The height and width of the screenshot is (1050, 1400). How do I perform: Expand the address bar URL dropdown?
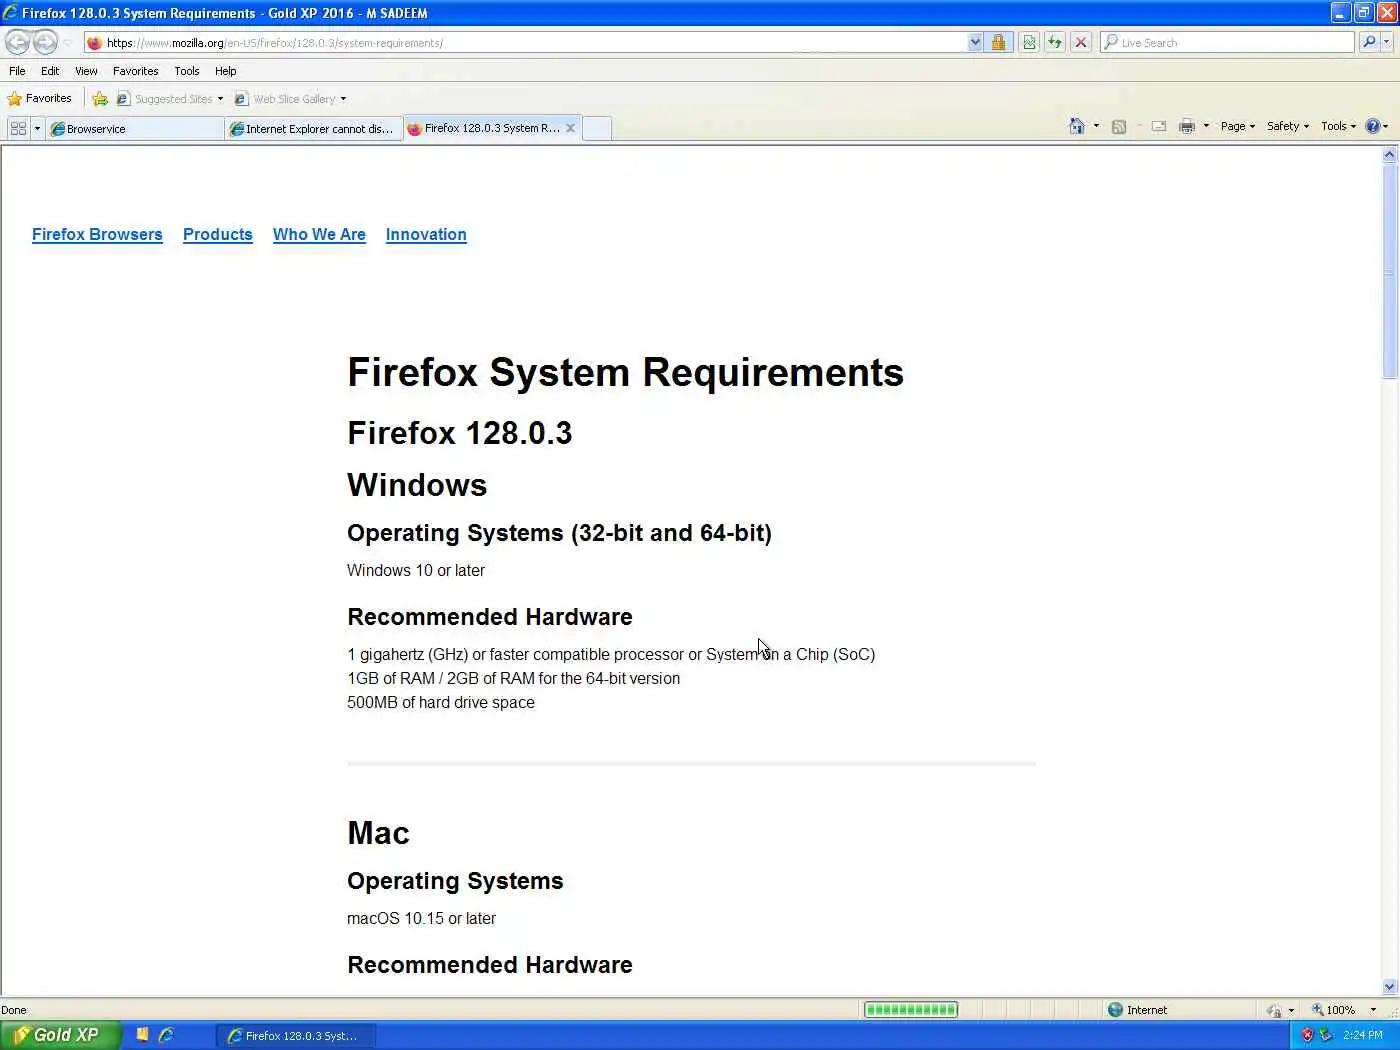tap(975, 42)
